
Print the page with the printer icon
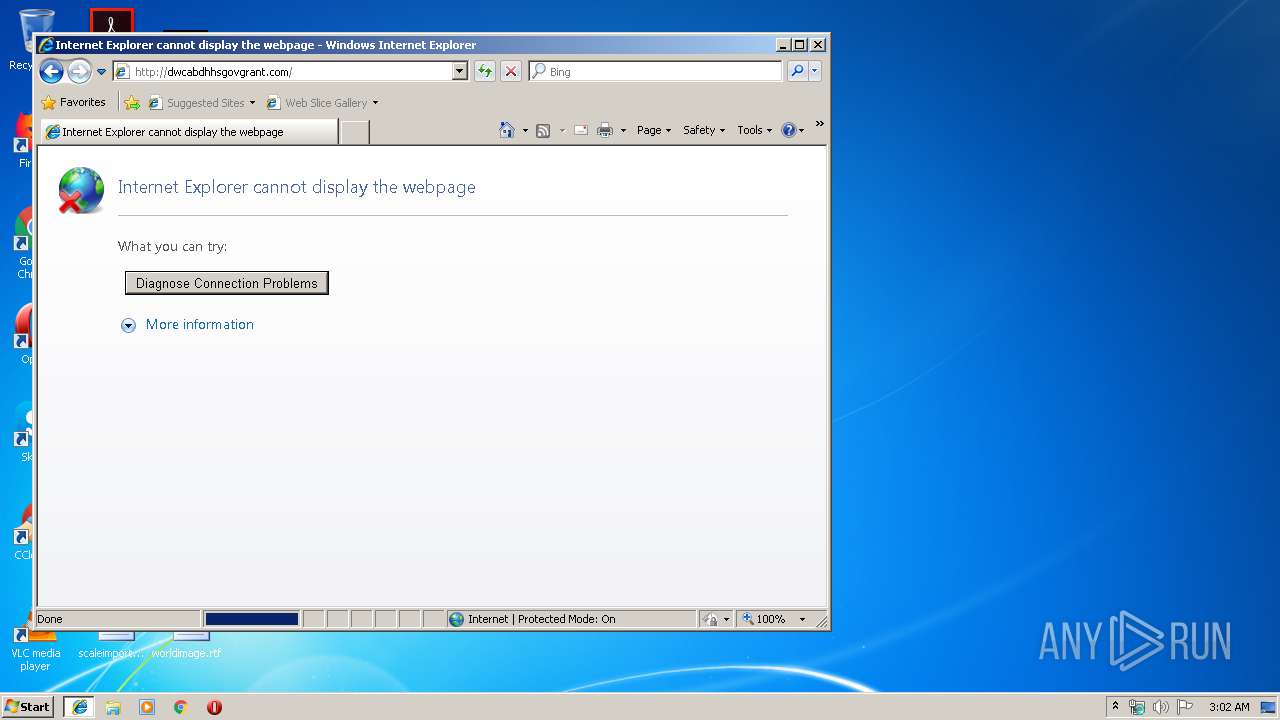point(605,130)
